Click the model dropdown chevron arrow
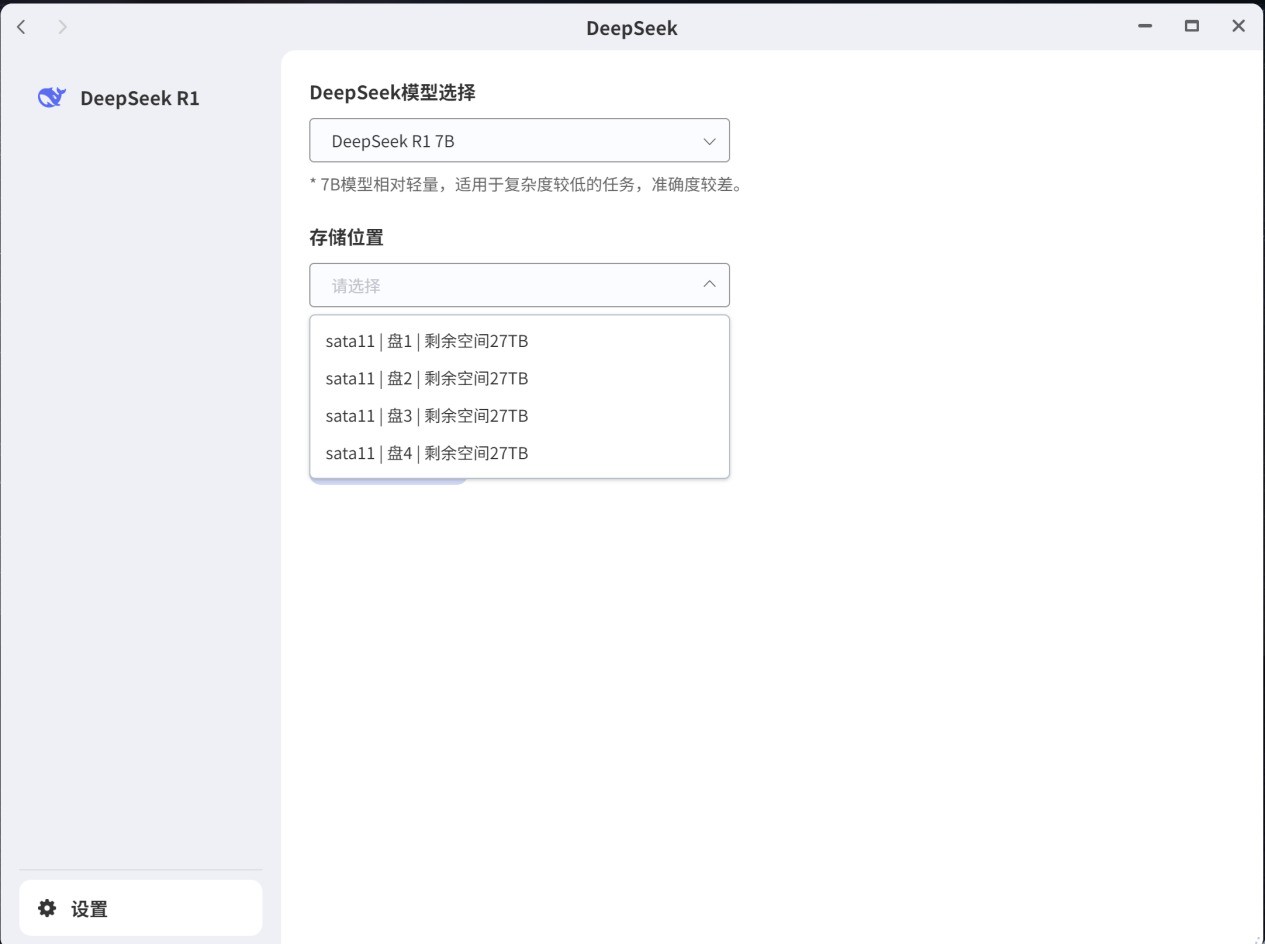 click(x=709, y=141)
